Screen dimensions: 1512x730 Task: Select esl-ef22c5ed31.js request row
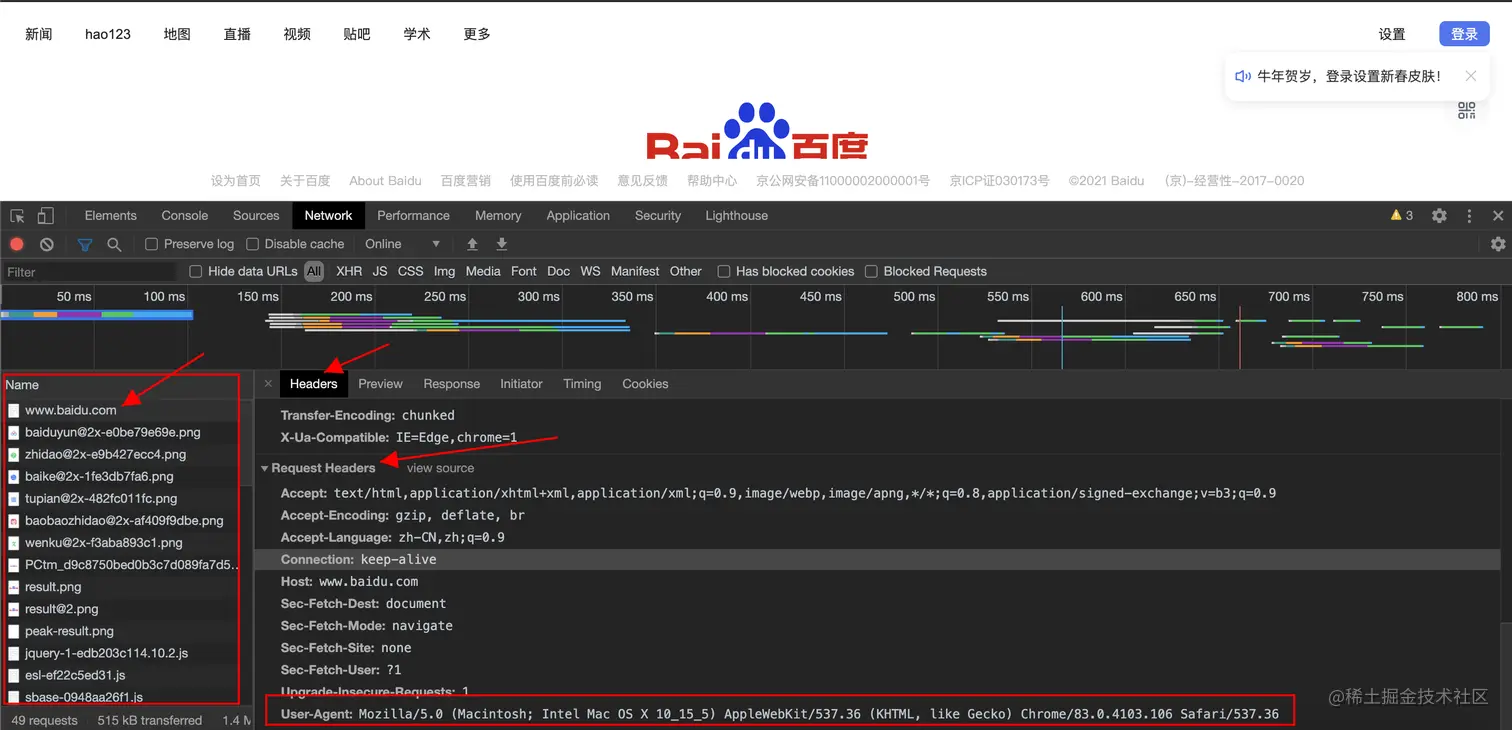click(121, 675)
